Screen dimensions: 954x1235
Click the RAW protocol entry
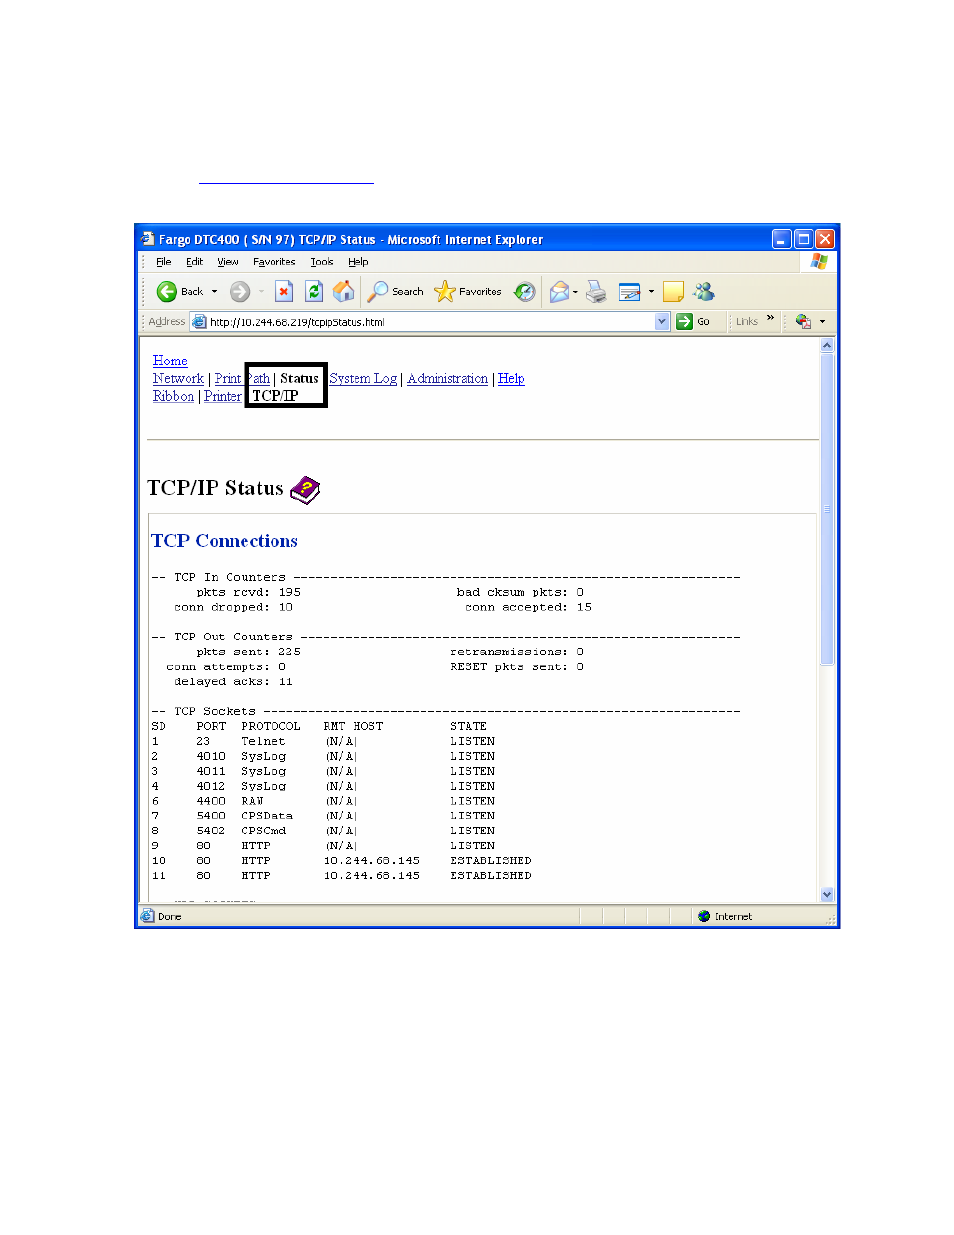(x=252, y=801)
